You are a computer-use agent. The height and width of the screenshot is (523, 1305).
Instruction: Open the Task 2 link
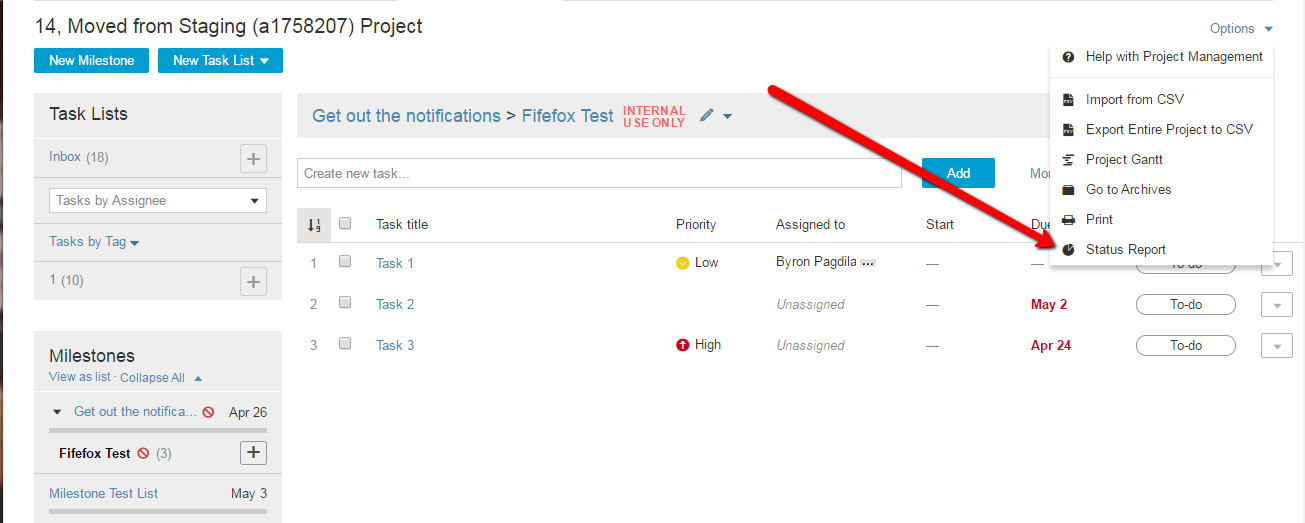tap(395, 305)
